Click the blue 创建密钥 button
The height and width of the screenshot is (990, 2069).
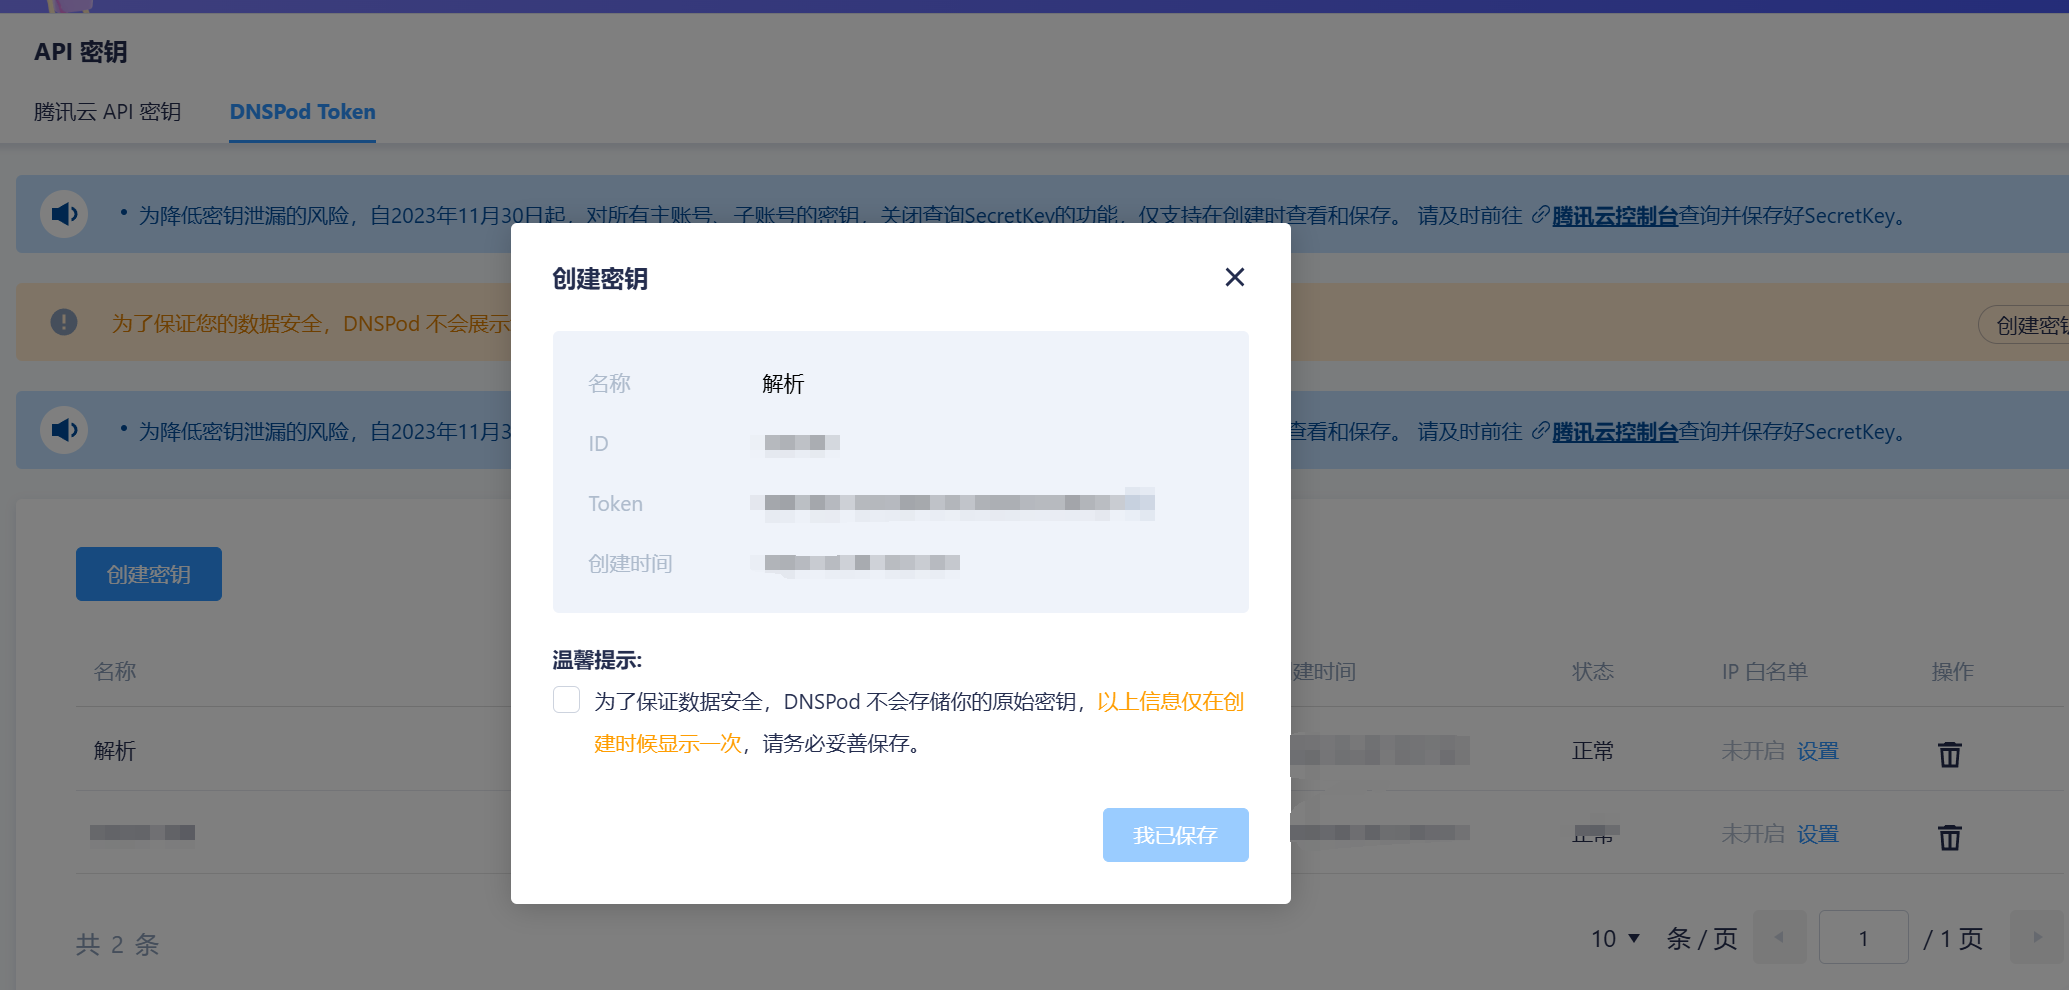click(x=148, y=573)
